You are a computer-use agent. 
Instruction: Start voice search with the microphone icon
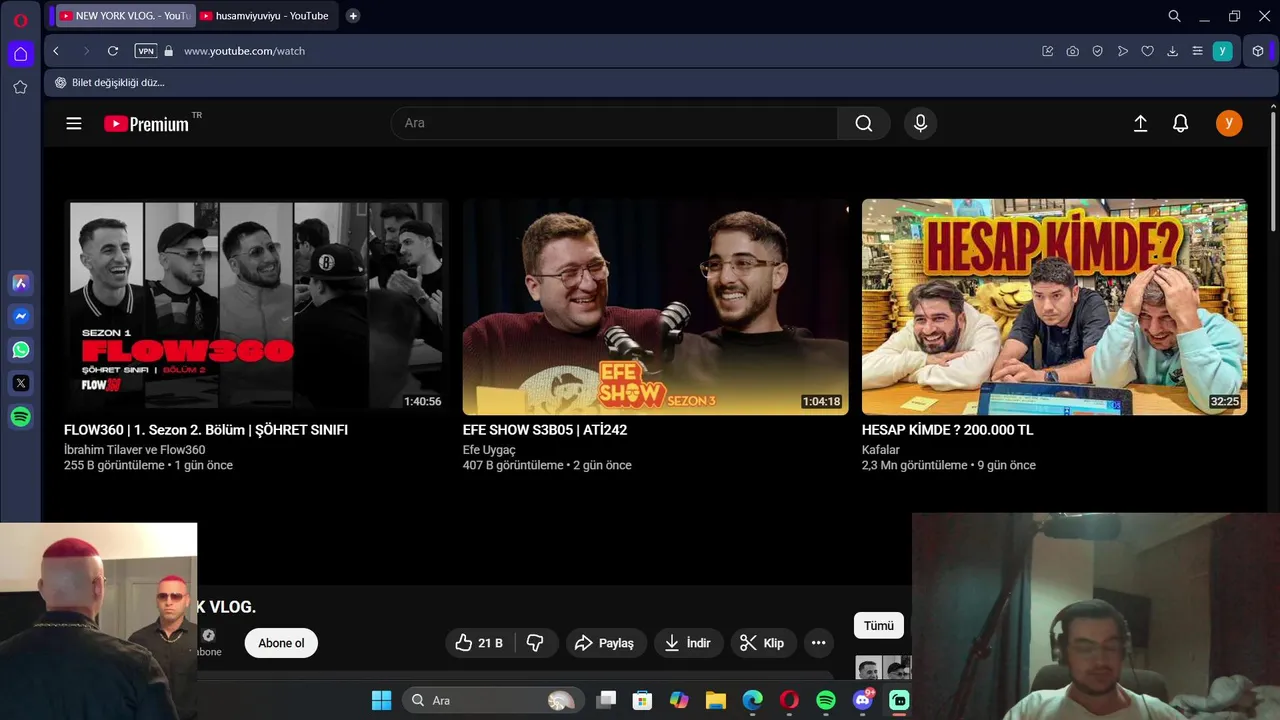[x=920, y=123]
